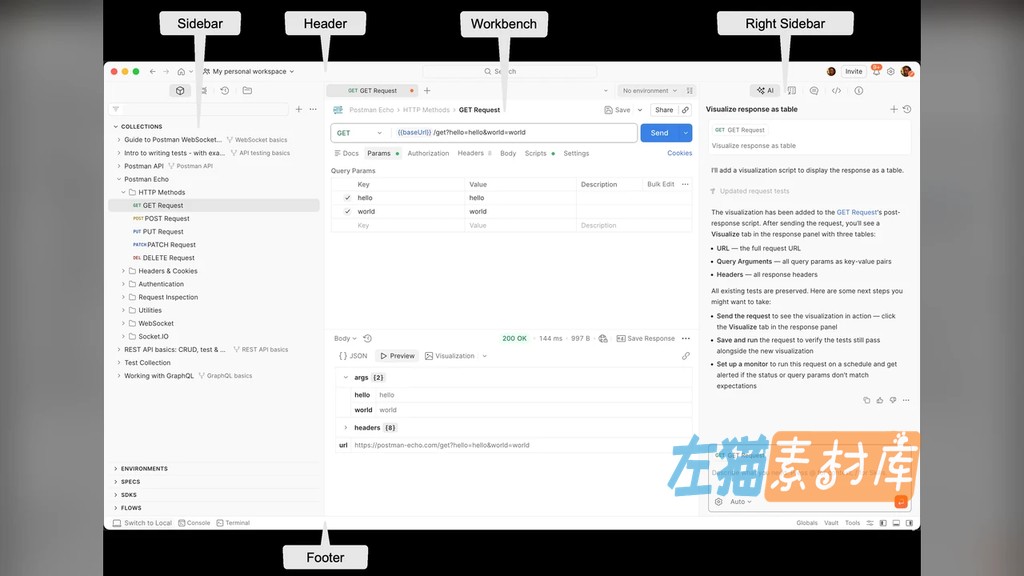The height and width of the screenshot is (576, 1024).
Task: Open the Body response dropdown
Action: pos(345,338)
